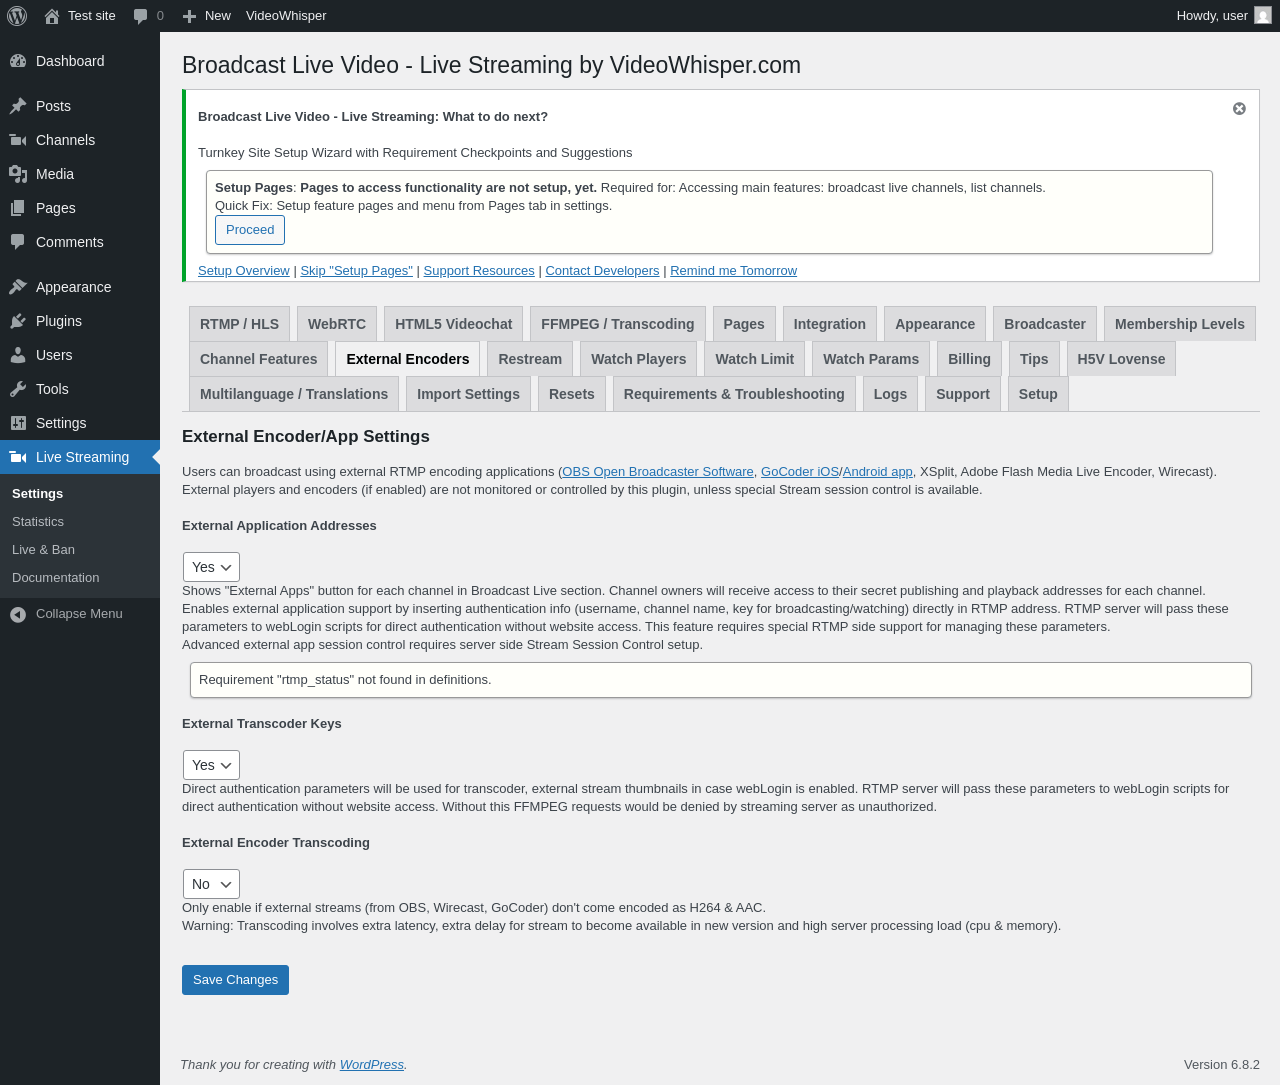Click the Comments icon in sidebar
1280x1085 pixels.
click(18, 242)
